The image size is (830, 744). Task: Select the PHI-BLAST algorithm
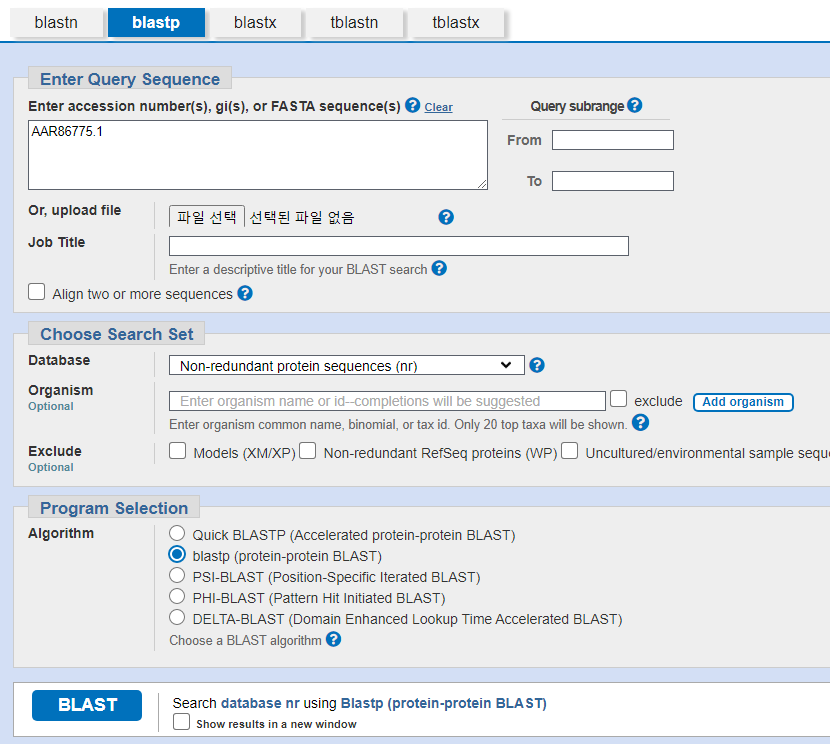tap(177, 596)
